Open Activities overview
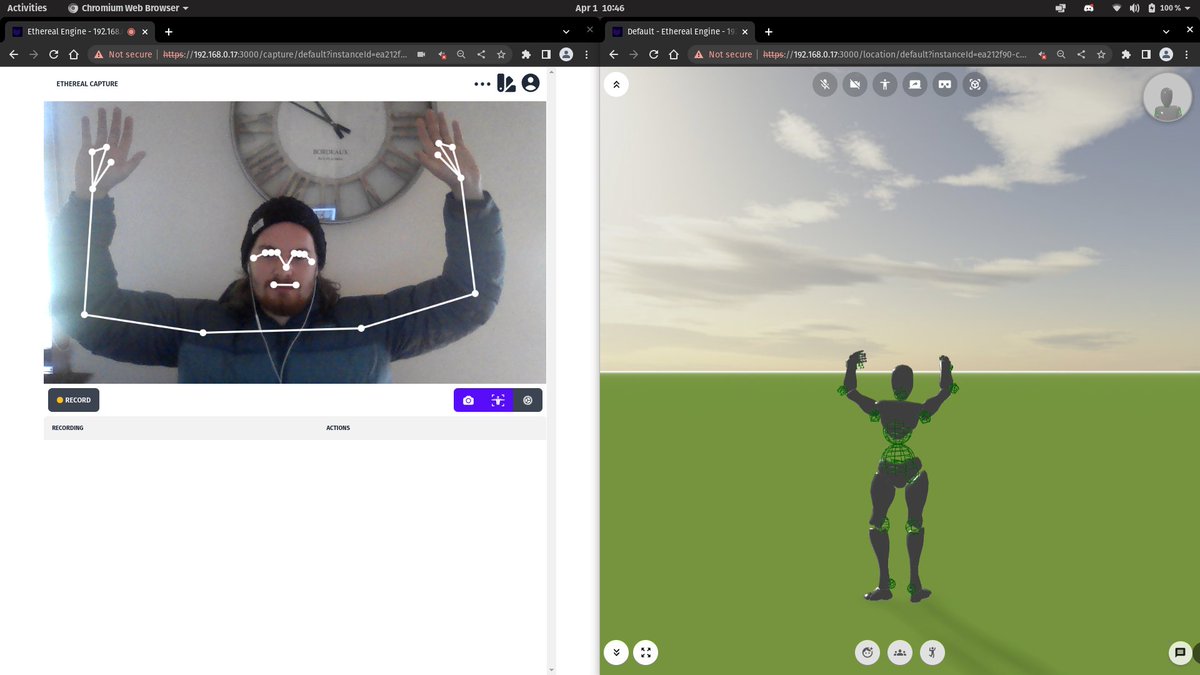1200x675 pixels. point(27,7)
